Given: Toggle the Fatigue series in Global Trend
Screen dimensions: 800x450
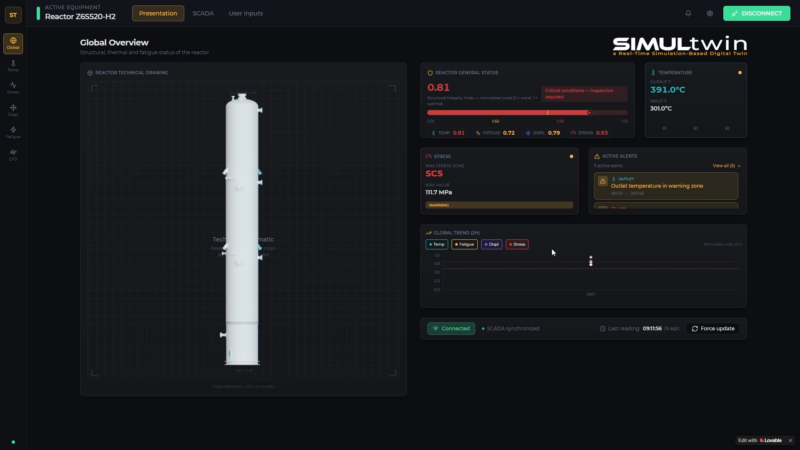Looking at the screenshot, I should [463, 244].
